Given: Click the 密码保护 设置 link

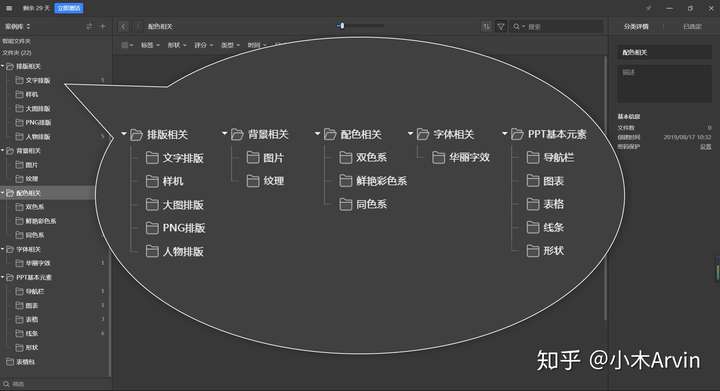Looking at the screenshot, I should [x=706, y=147].
